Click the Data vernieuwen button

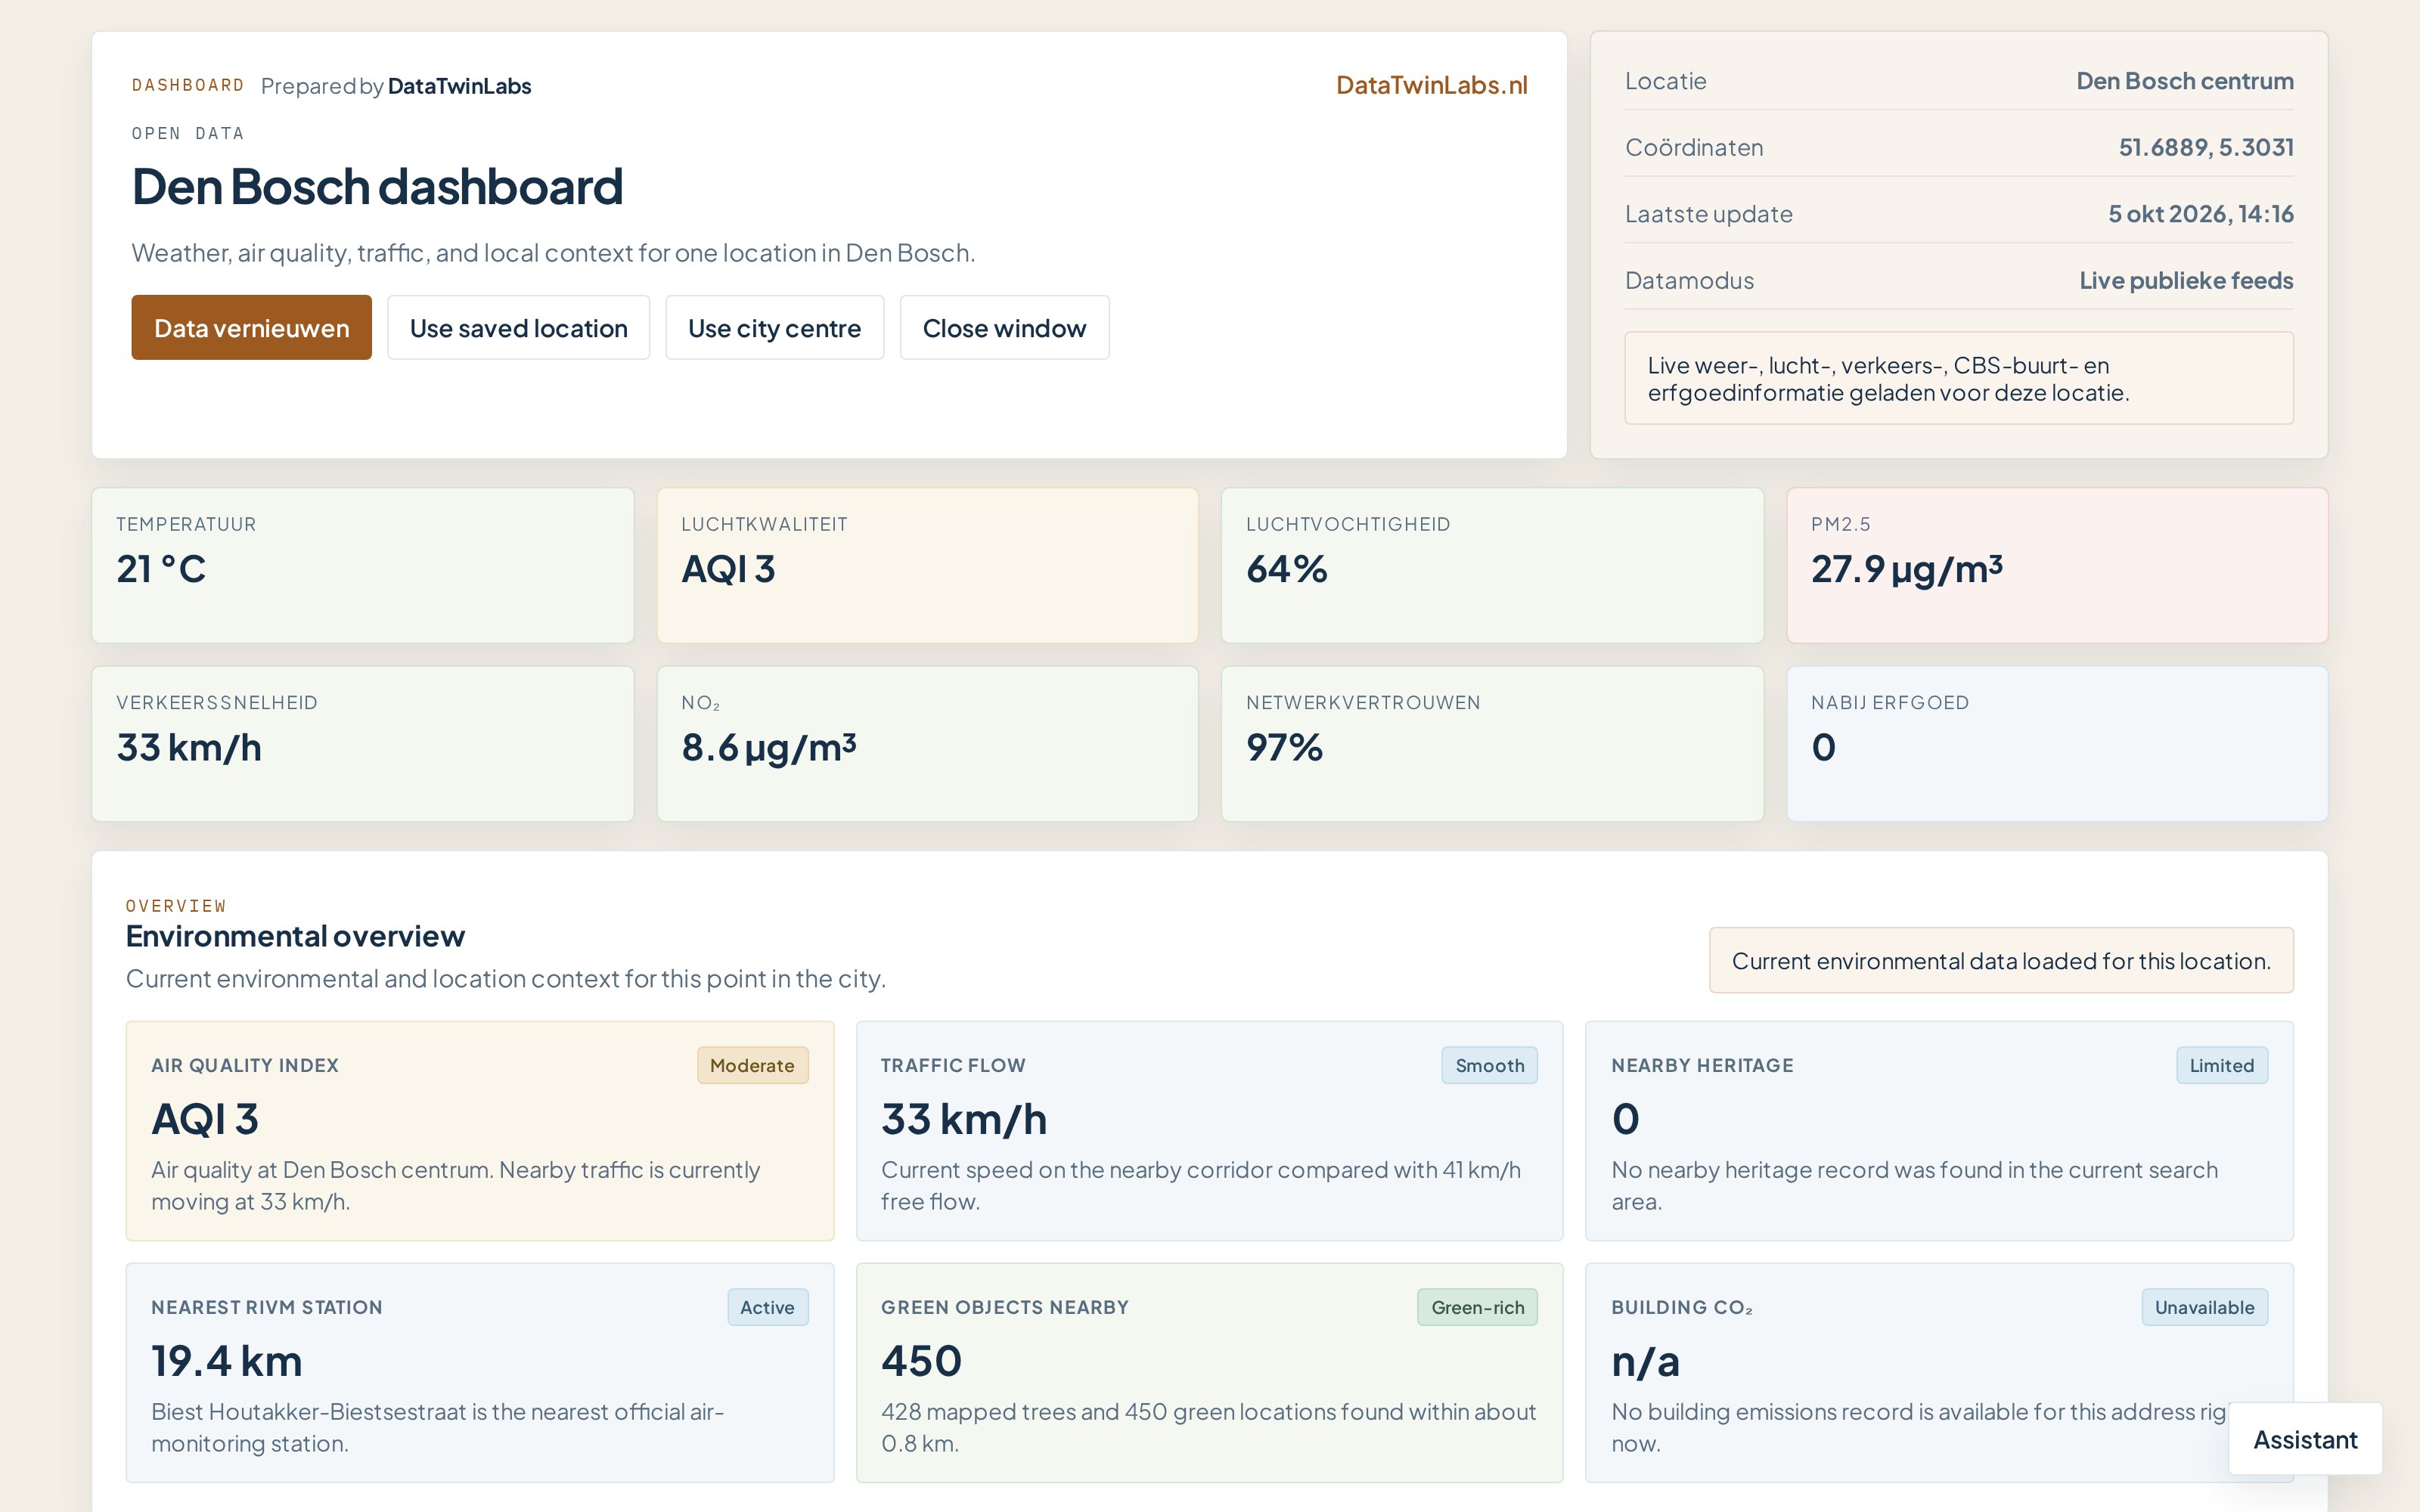coord(251,327)
